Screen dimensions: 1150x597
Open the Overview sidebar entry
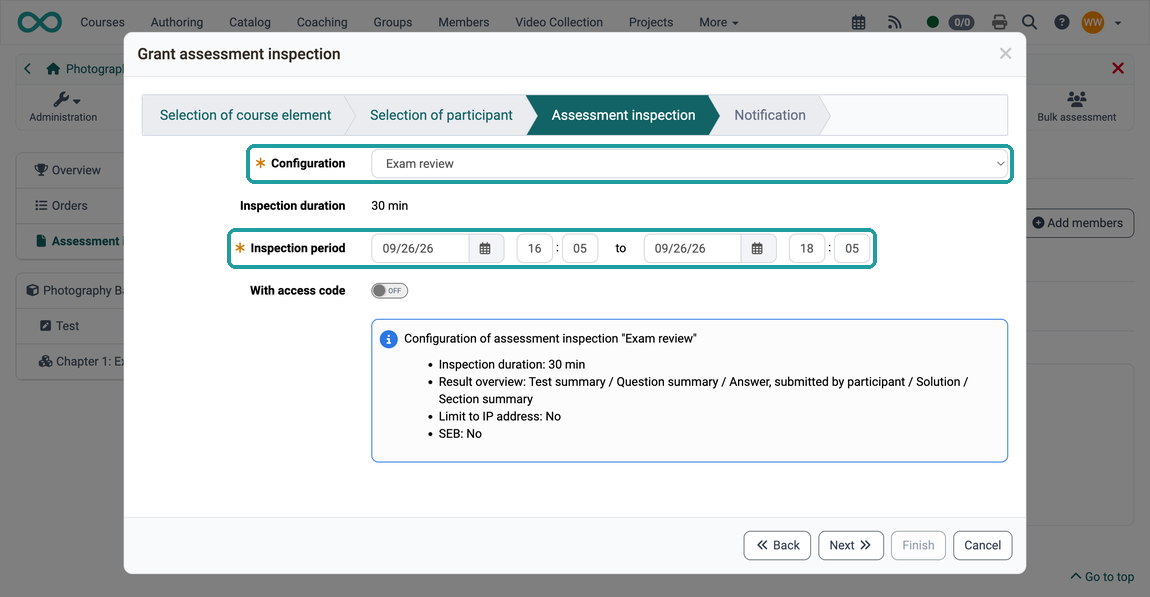pos(70,170)
